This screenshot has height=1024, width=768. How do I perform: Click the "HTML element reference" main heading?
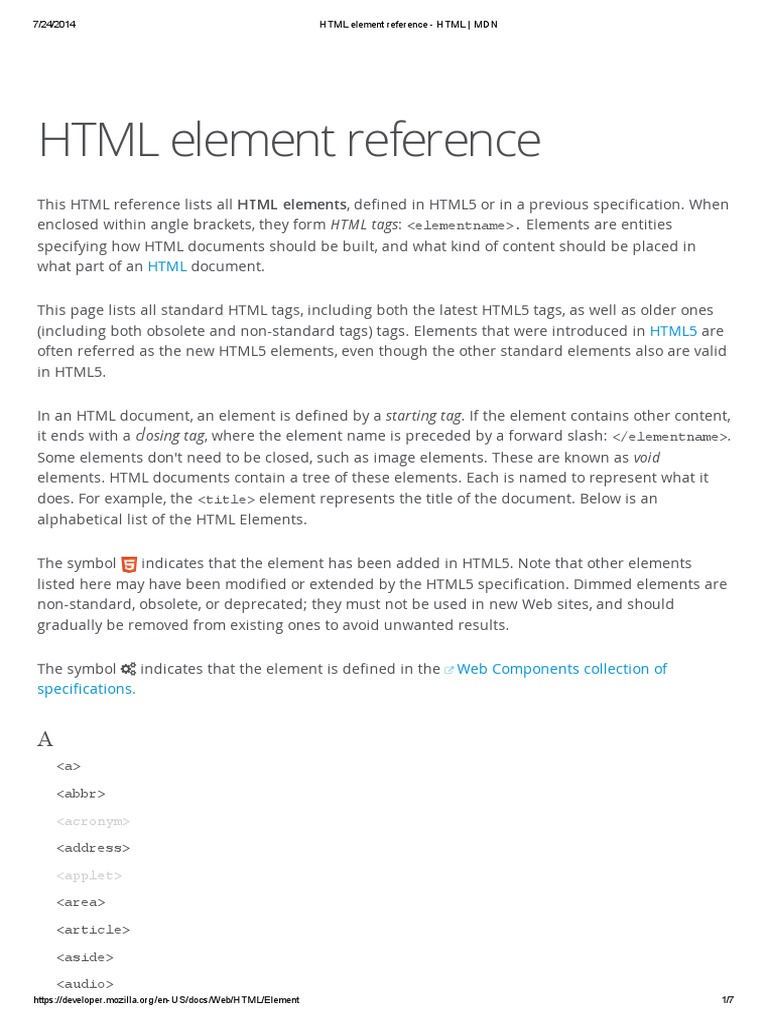(x=289, y=141)
